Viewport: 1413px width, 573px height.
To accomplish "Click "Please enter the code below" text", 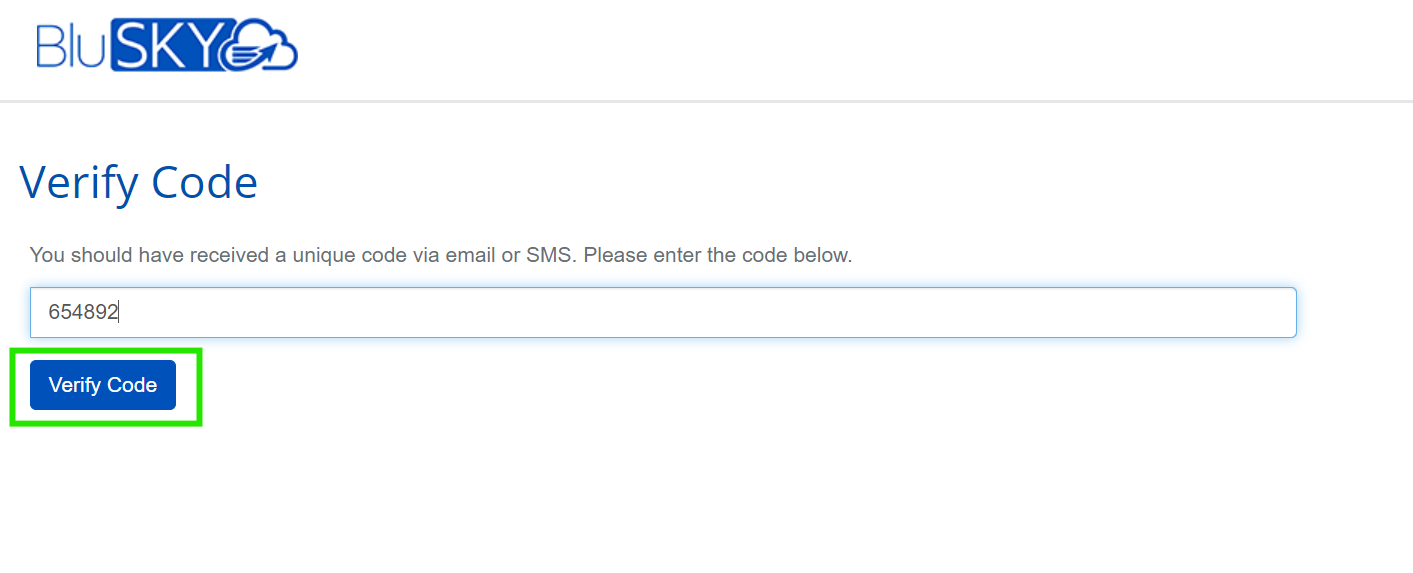I will (718, 255).
